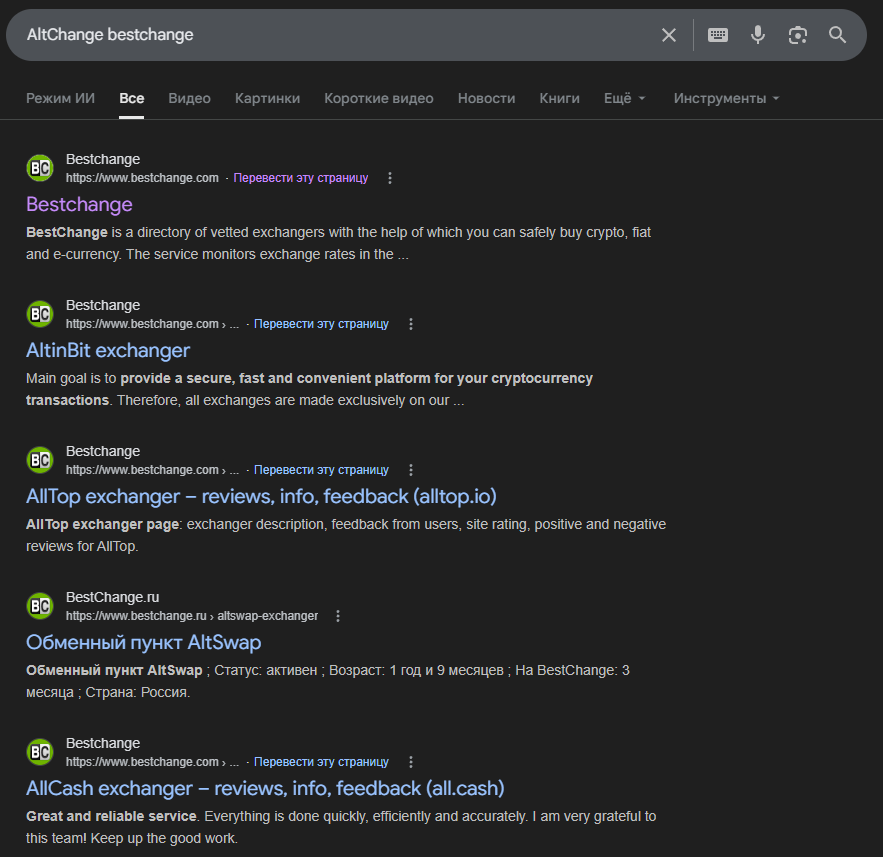The height and width of the screenshot is (857, 883).
Task: Open the three-dot menu on the Bestchange result
Action: tap(389, 177)
